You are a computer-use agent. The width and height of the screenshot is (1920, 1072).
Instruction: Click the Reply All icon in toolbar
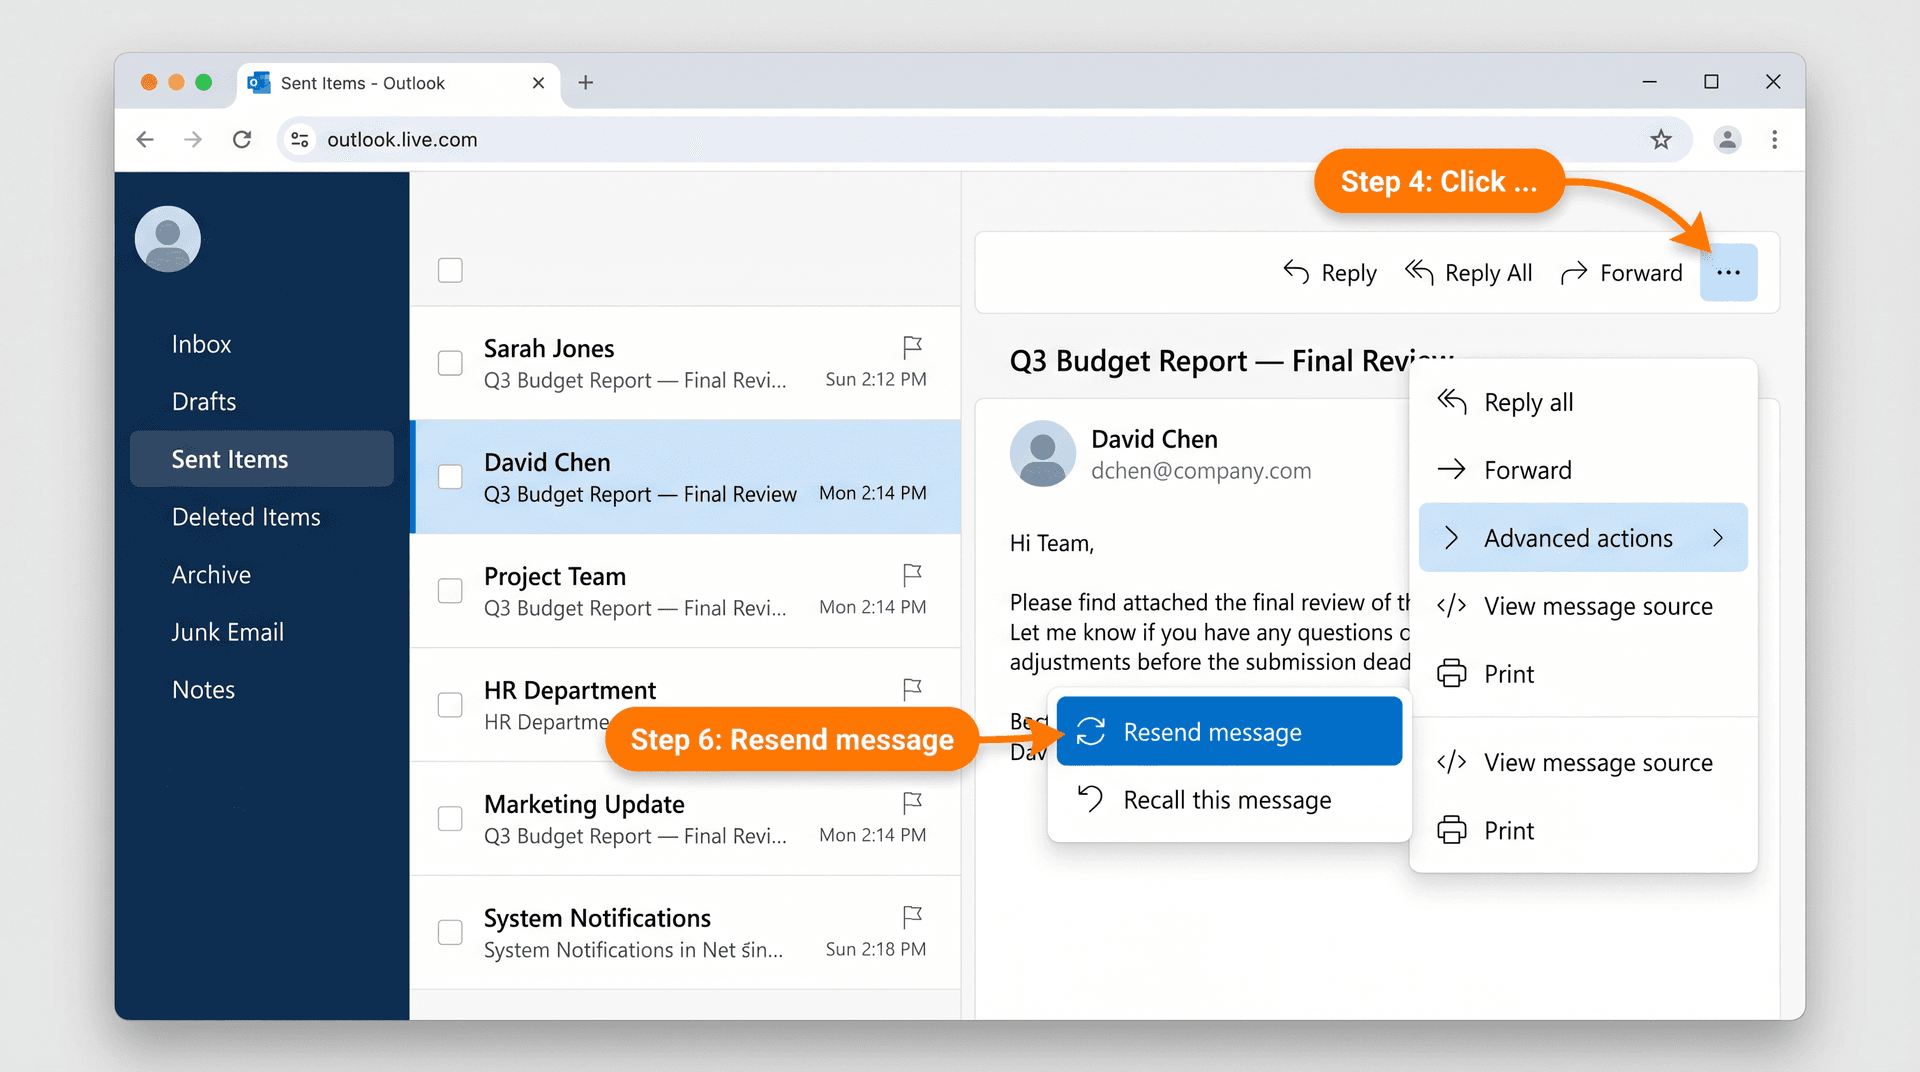point(1419,272)
